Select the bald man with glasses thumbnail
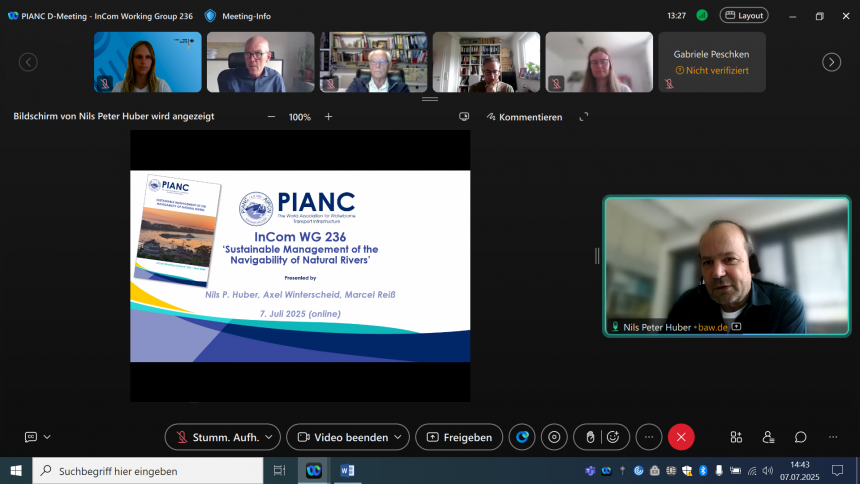 coord(261,62)
